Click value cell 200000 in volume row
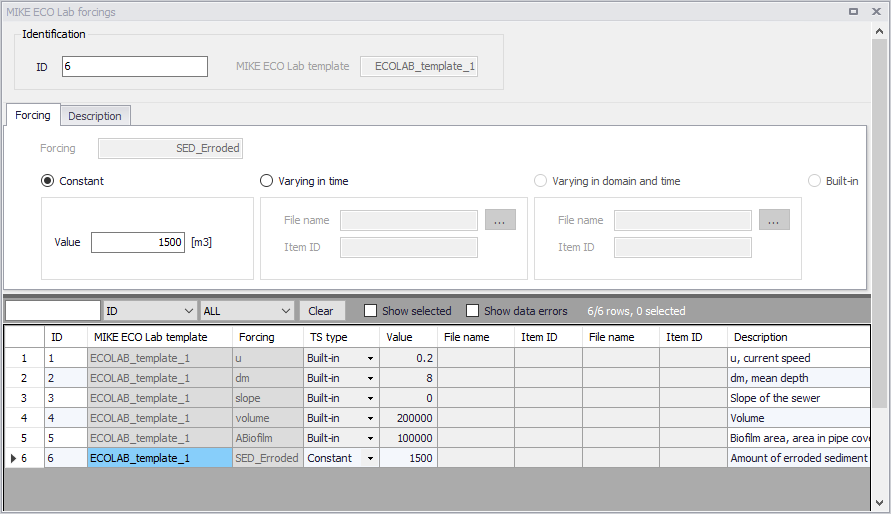Viewport: 891px width, 514px height. coord(409,419)
